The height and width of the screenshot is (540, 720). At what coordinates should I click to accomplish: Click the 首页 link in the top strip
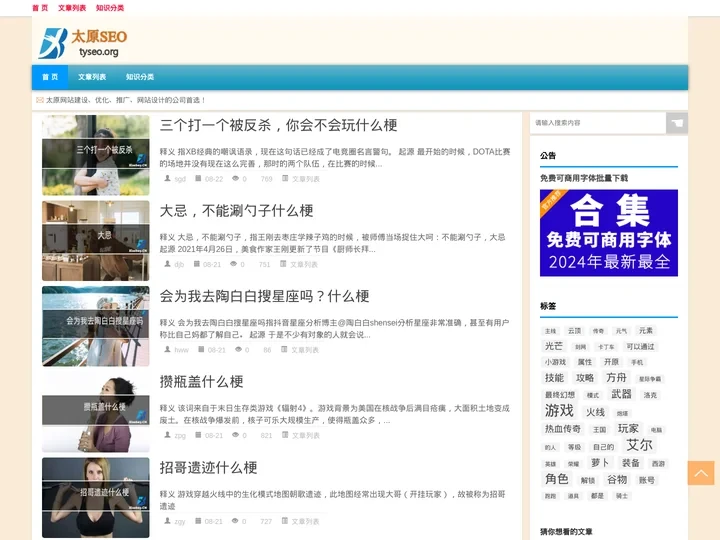pyautogui.click(x=40, y=8)
